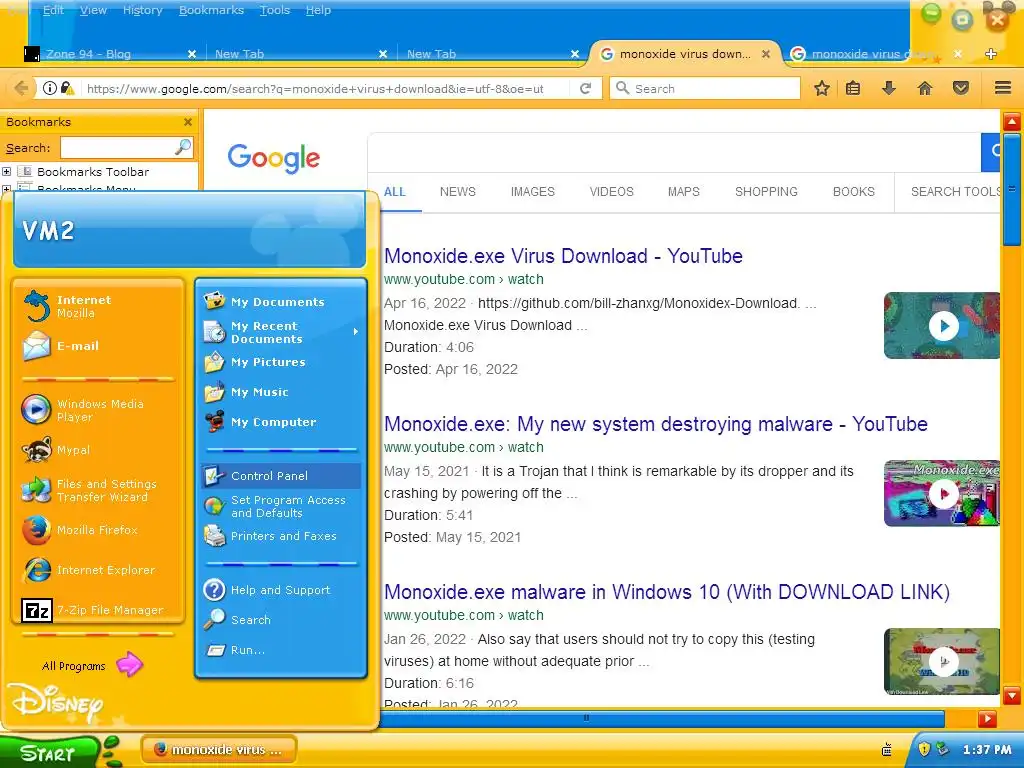The width and height of the screenshot is (1024, 768).
Task: Open the View menu
Action: pyautogui.click(x=93, y=10)
